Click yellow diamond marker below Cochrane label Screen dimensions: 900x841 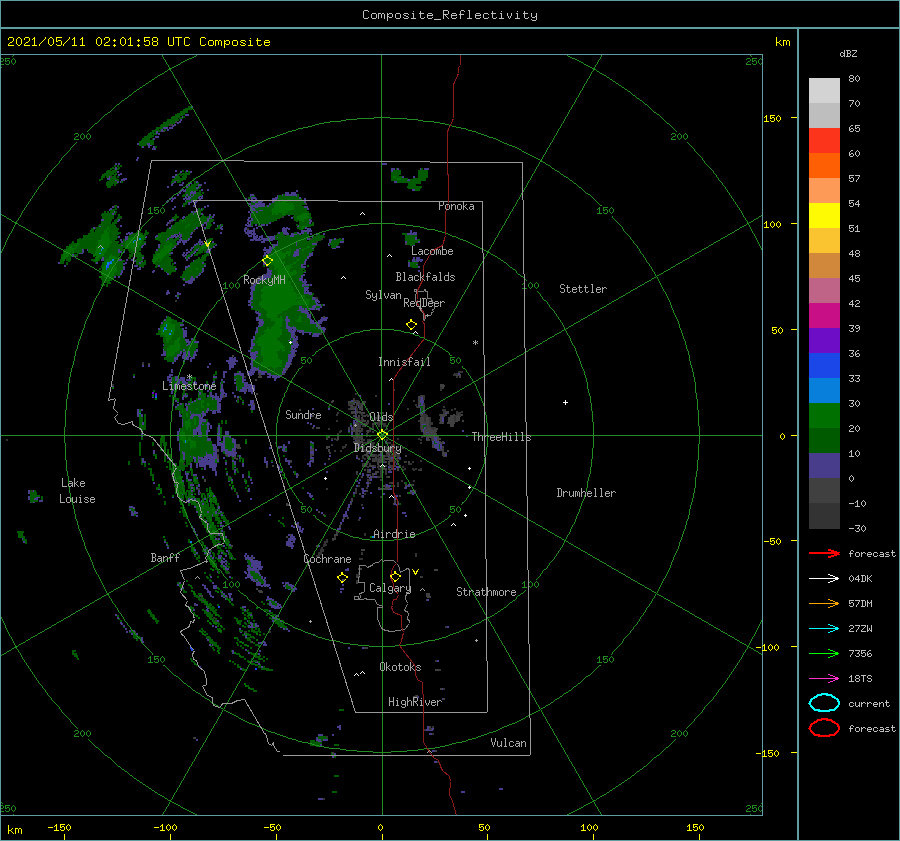(x=342, y=578)
